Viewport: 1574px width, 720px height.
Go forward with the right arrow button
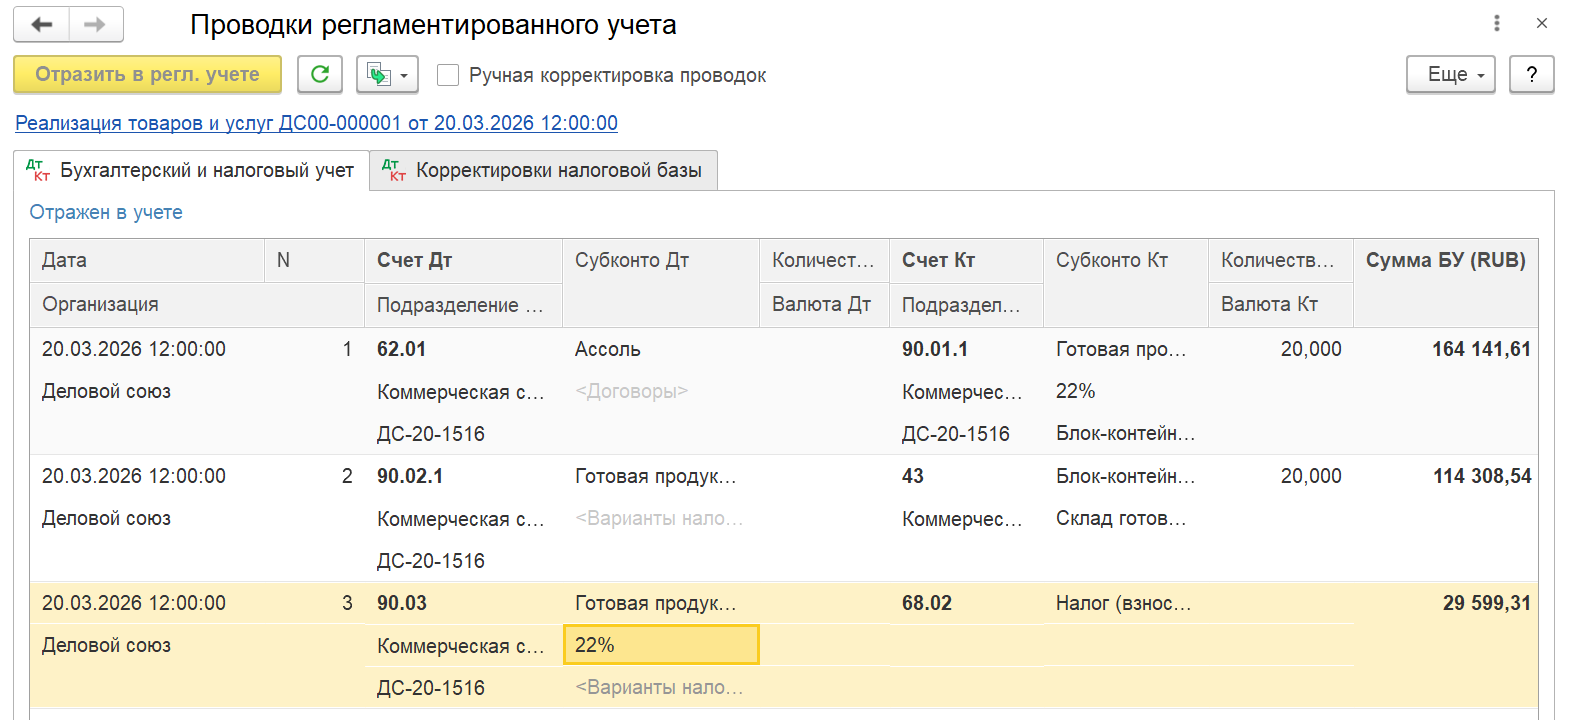pyautogui.click(x=96, y=24)
